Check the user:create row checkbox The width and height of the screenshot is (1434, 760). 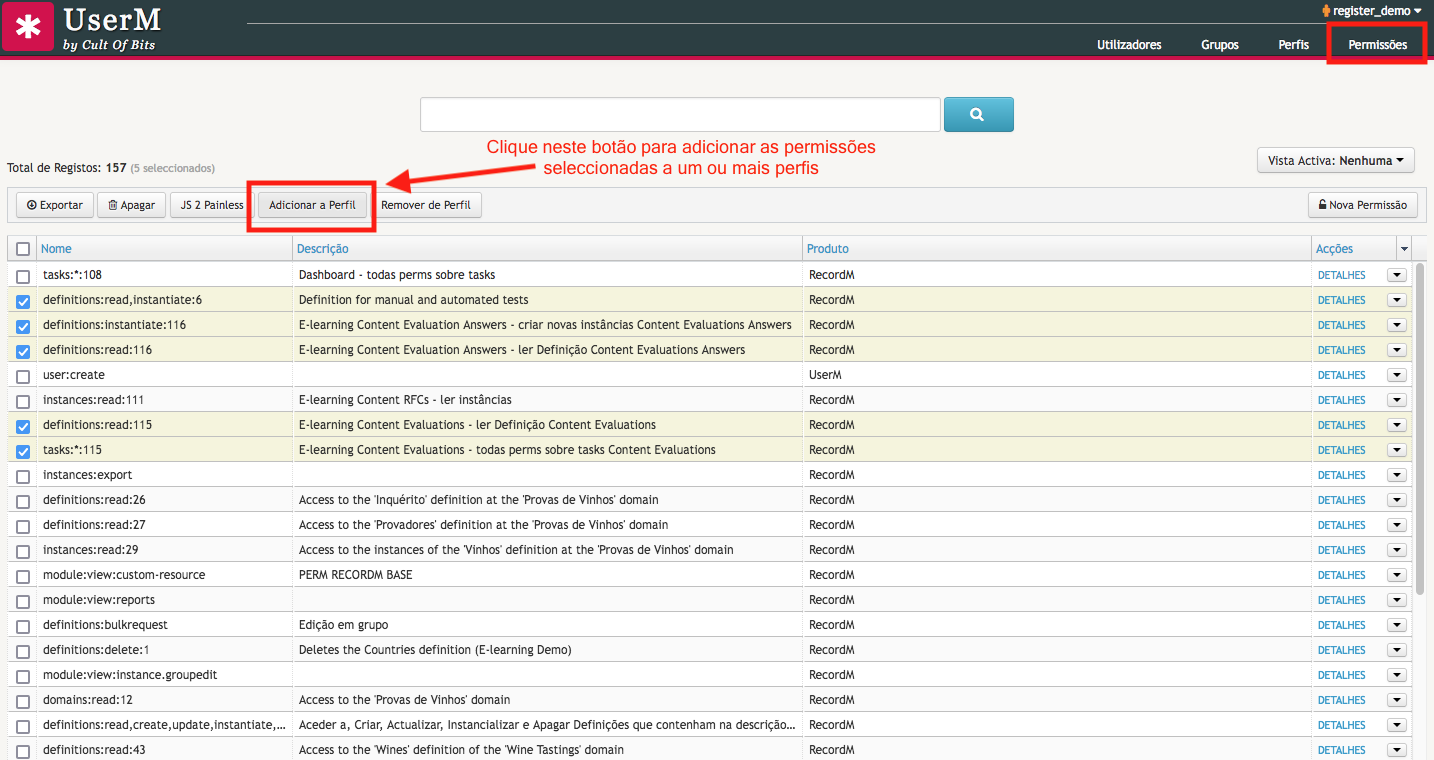tap(23, 376)
